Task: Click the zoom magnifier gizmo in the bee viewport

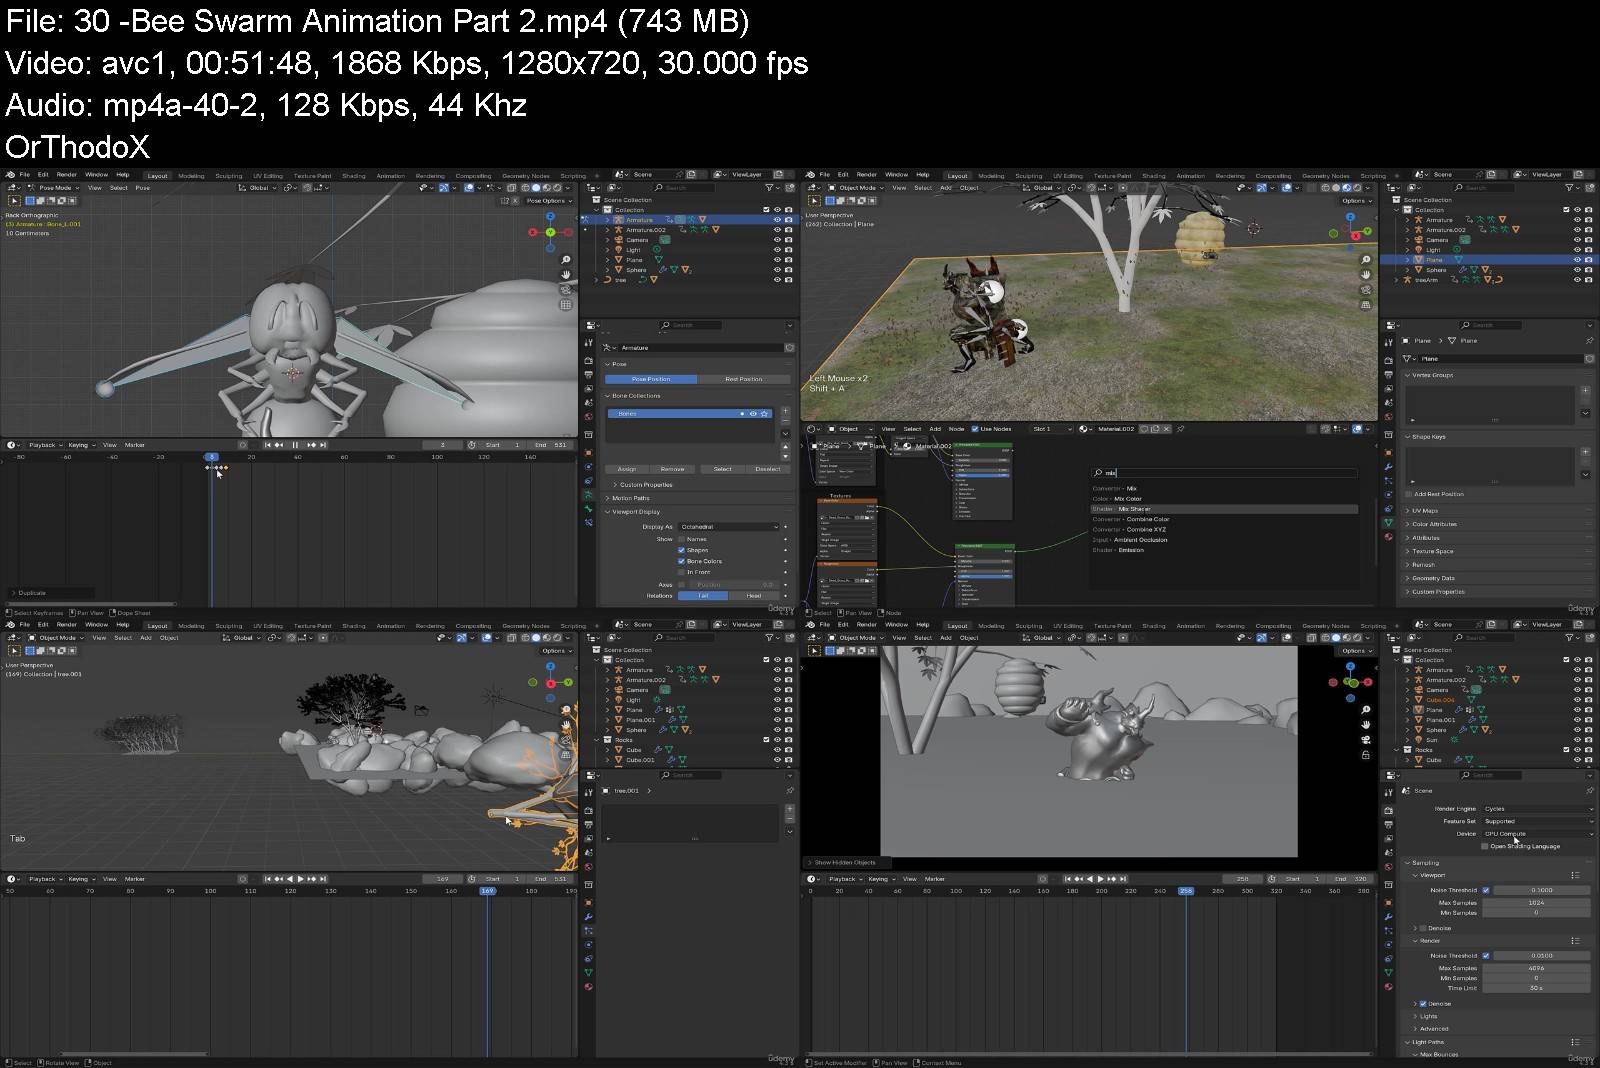Action: tap(566, 260)
